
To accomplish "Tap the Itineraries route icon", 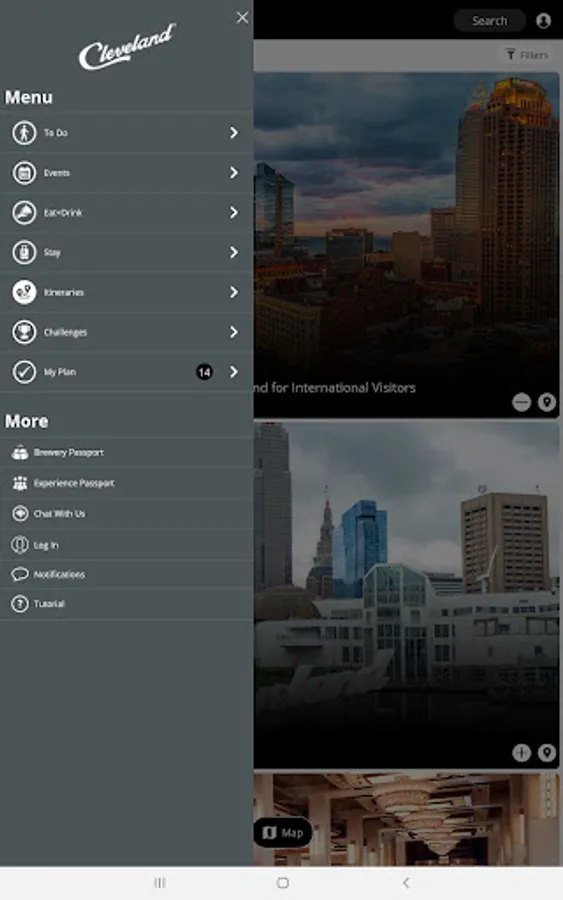I will (x=24, y=292).
